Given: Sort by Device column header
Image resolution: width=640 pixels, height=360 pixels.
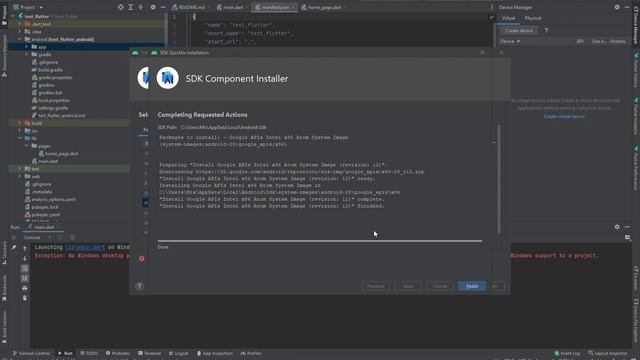Looking at the screenshot, I should (x=510, y=41).
